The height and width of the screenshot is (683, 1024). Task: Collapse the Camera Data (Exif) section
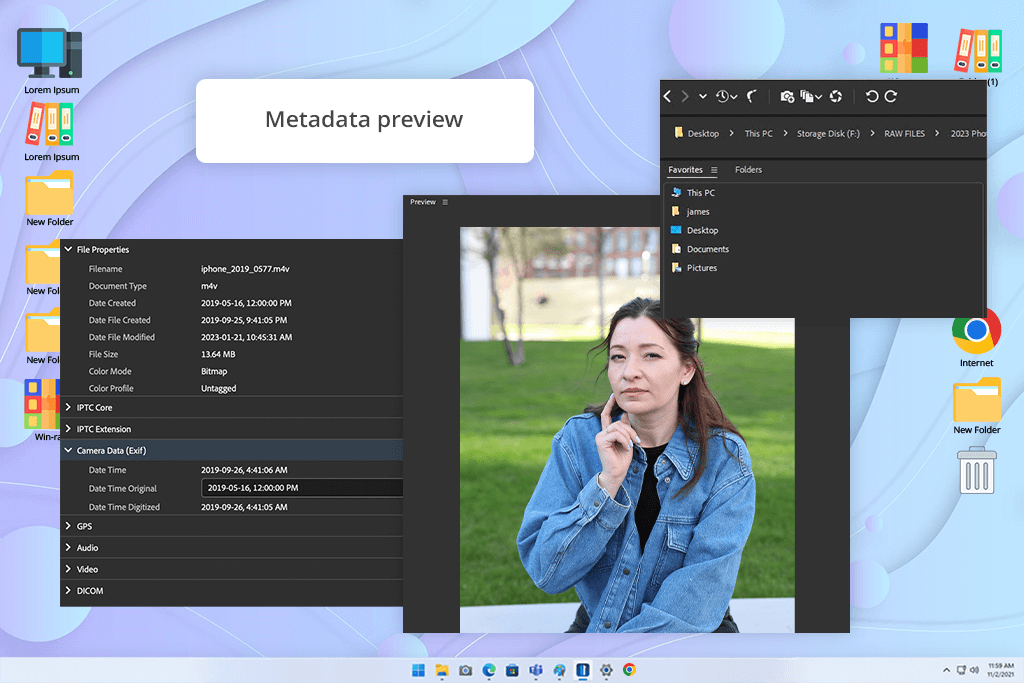point(68,451)
